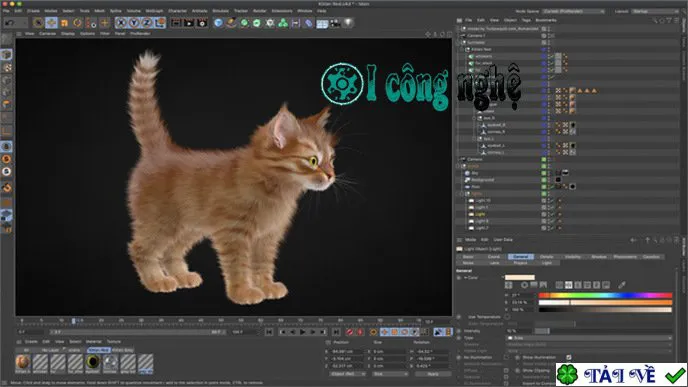Open the File menu in main menu bar
This screenshot has width=688, height=387.
6,11
